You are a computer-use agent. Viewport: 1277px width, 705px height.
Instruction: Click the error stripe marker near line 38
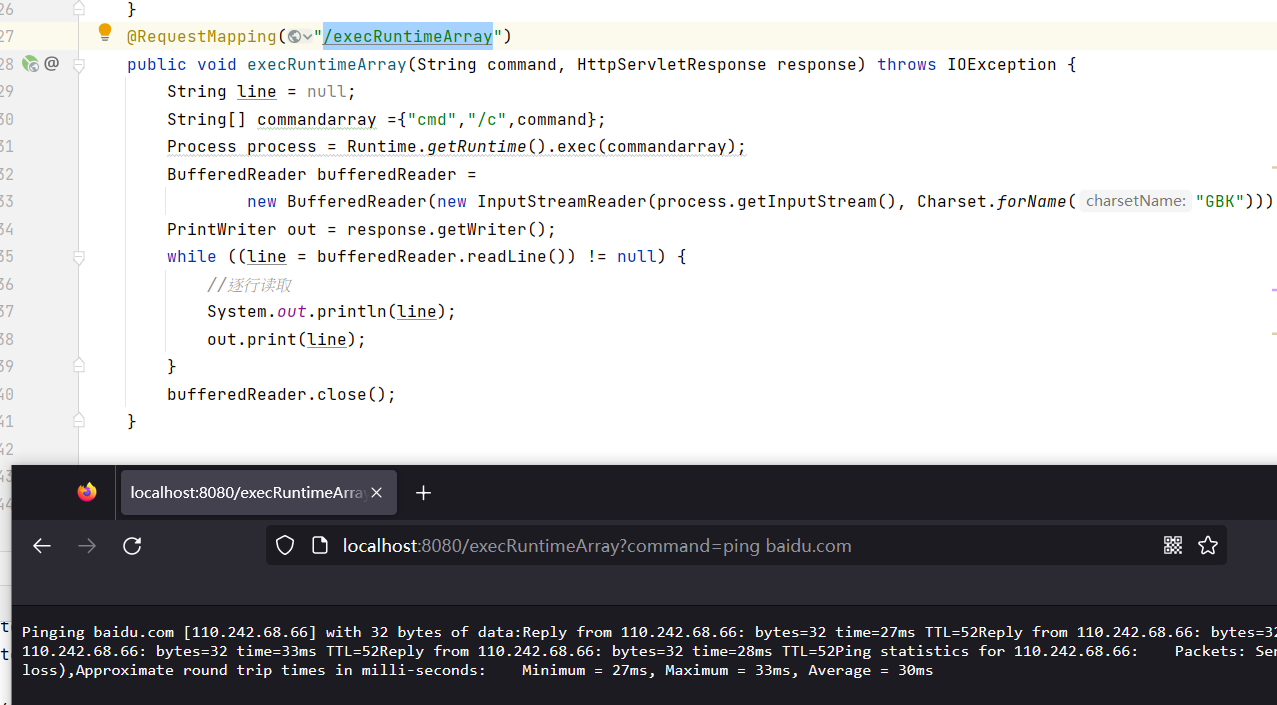click(x=1274, y=332)
